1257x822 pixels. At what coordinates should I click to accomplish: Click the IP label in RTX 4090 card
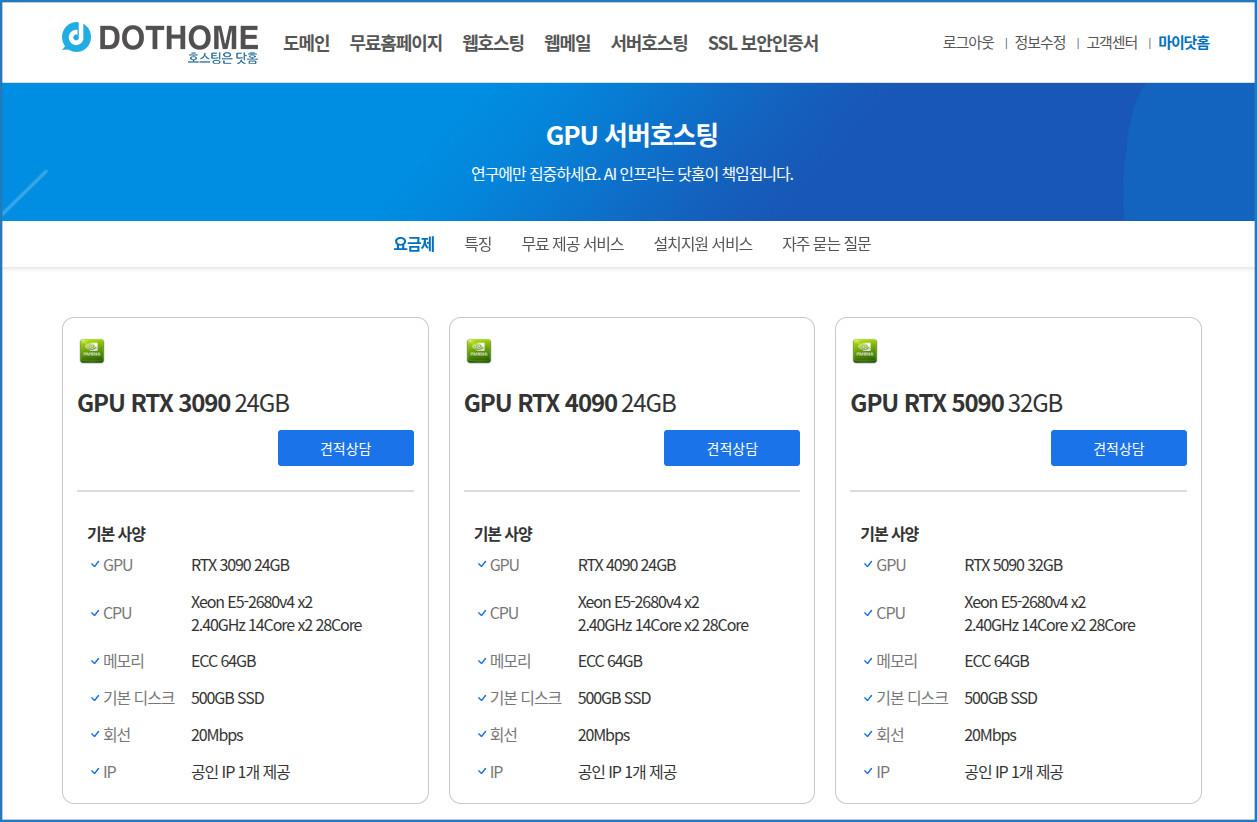(496, 772)
